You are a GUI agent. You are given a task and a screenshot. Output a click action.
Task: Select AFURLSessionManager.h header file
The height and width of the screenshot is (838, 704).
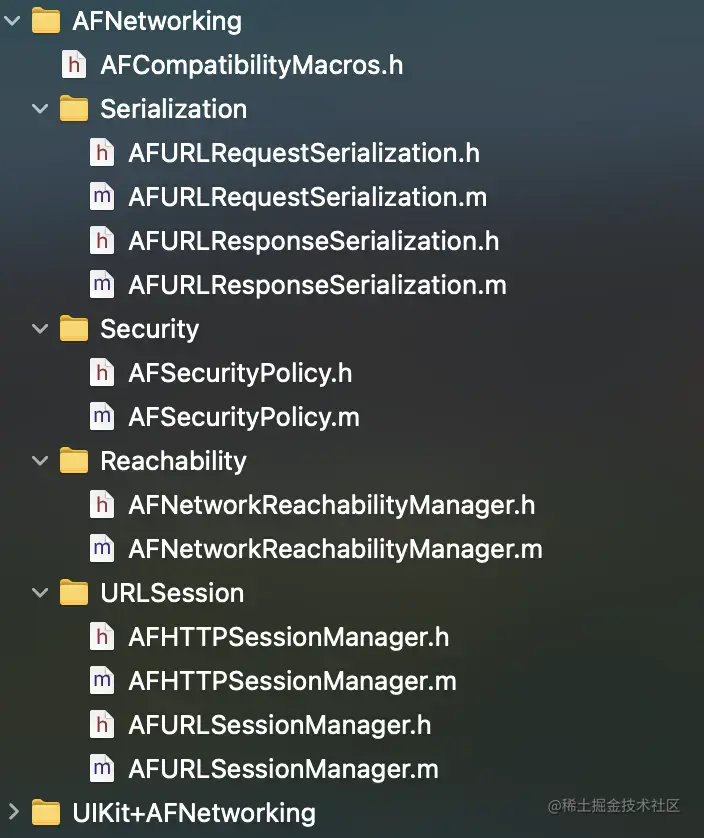pyautogui.click(x=279, y=725)
